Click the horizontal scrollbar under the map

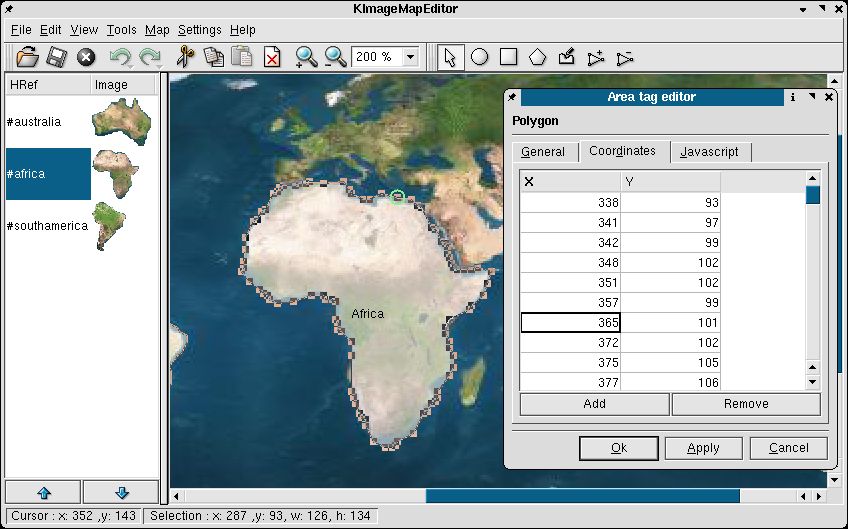pyautogui.click(x=582, y=496)
